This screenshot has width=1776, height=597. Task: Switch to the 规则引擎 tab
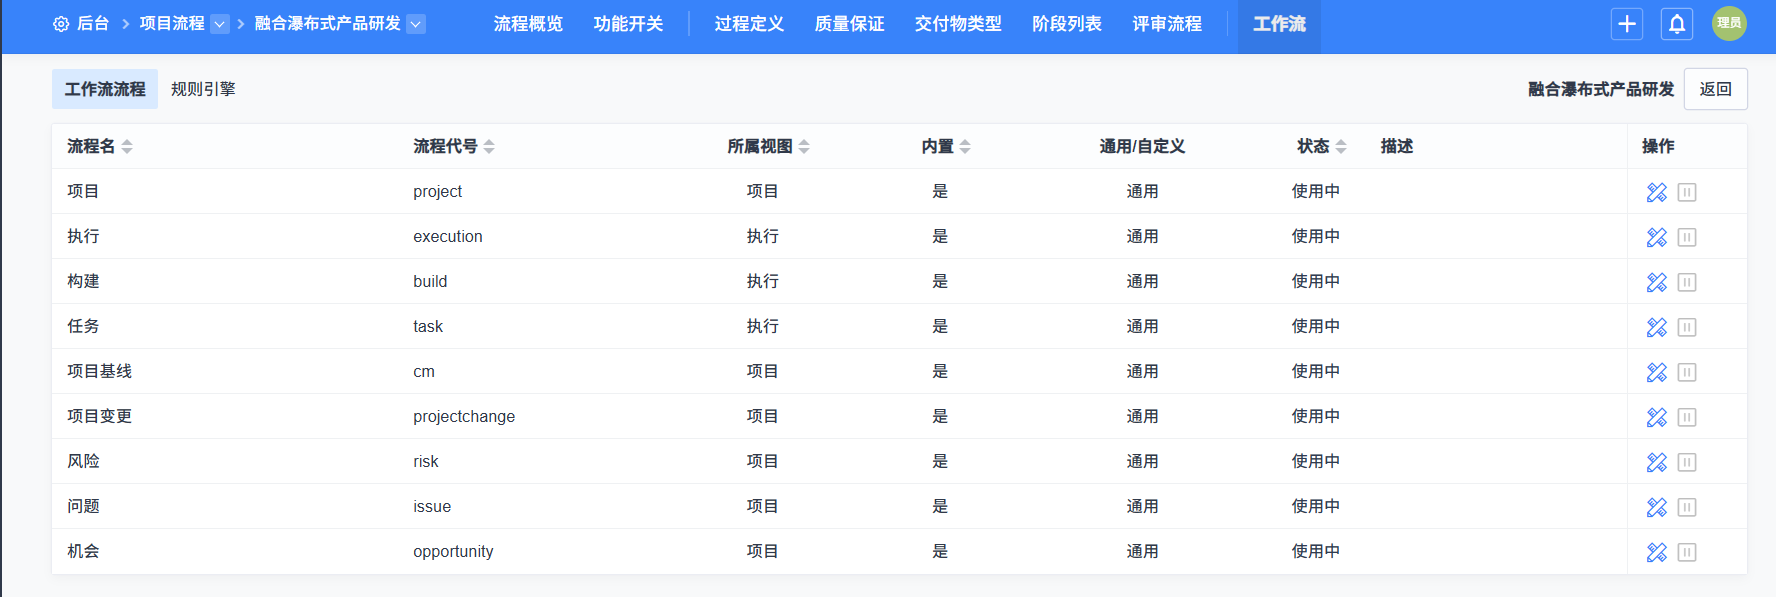203,89
